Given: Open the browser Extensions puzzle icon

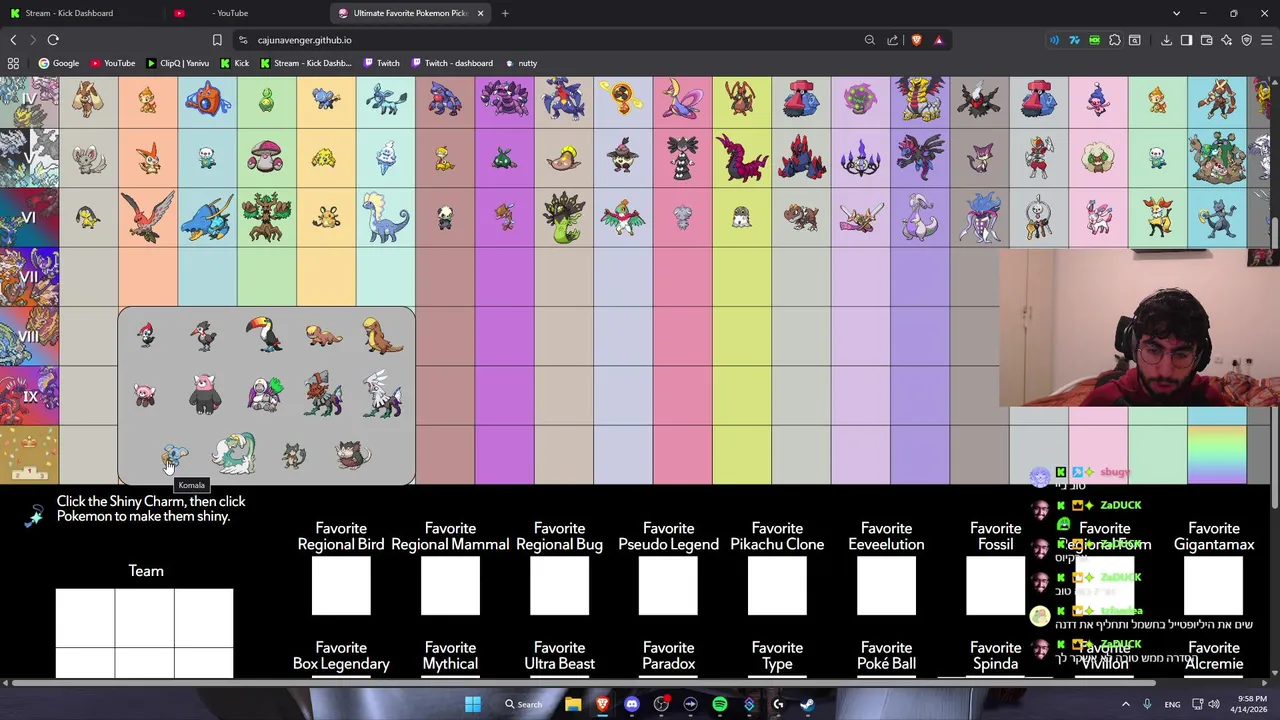Looking at the screenshot, I should tap(1115, 40).
